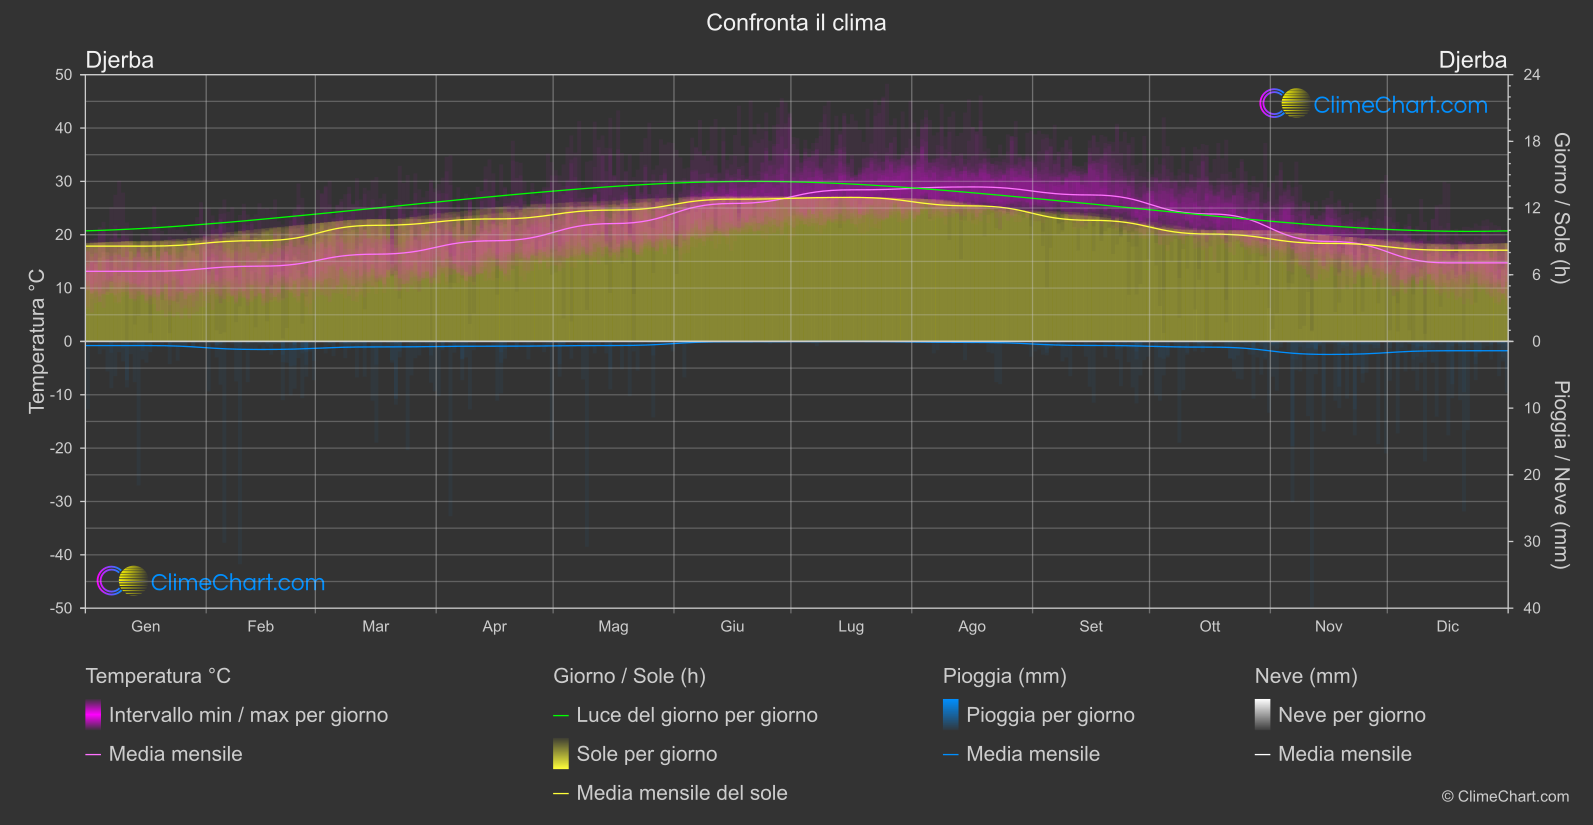Click the 'Neve (mm)' legend heading
The width and height of the screenshot is (1593, 825).
coord(1306,676)
